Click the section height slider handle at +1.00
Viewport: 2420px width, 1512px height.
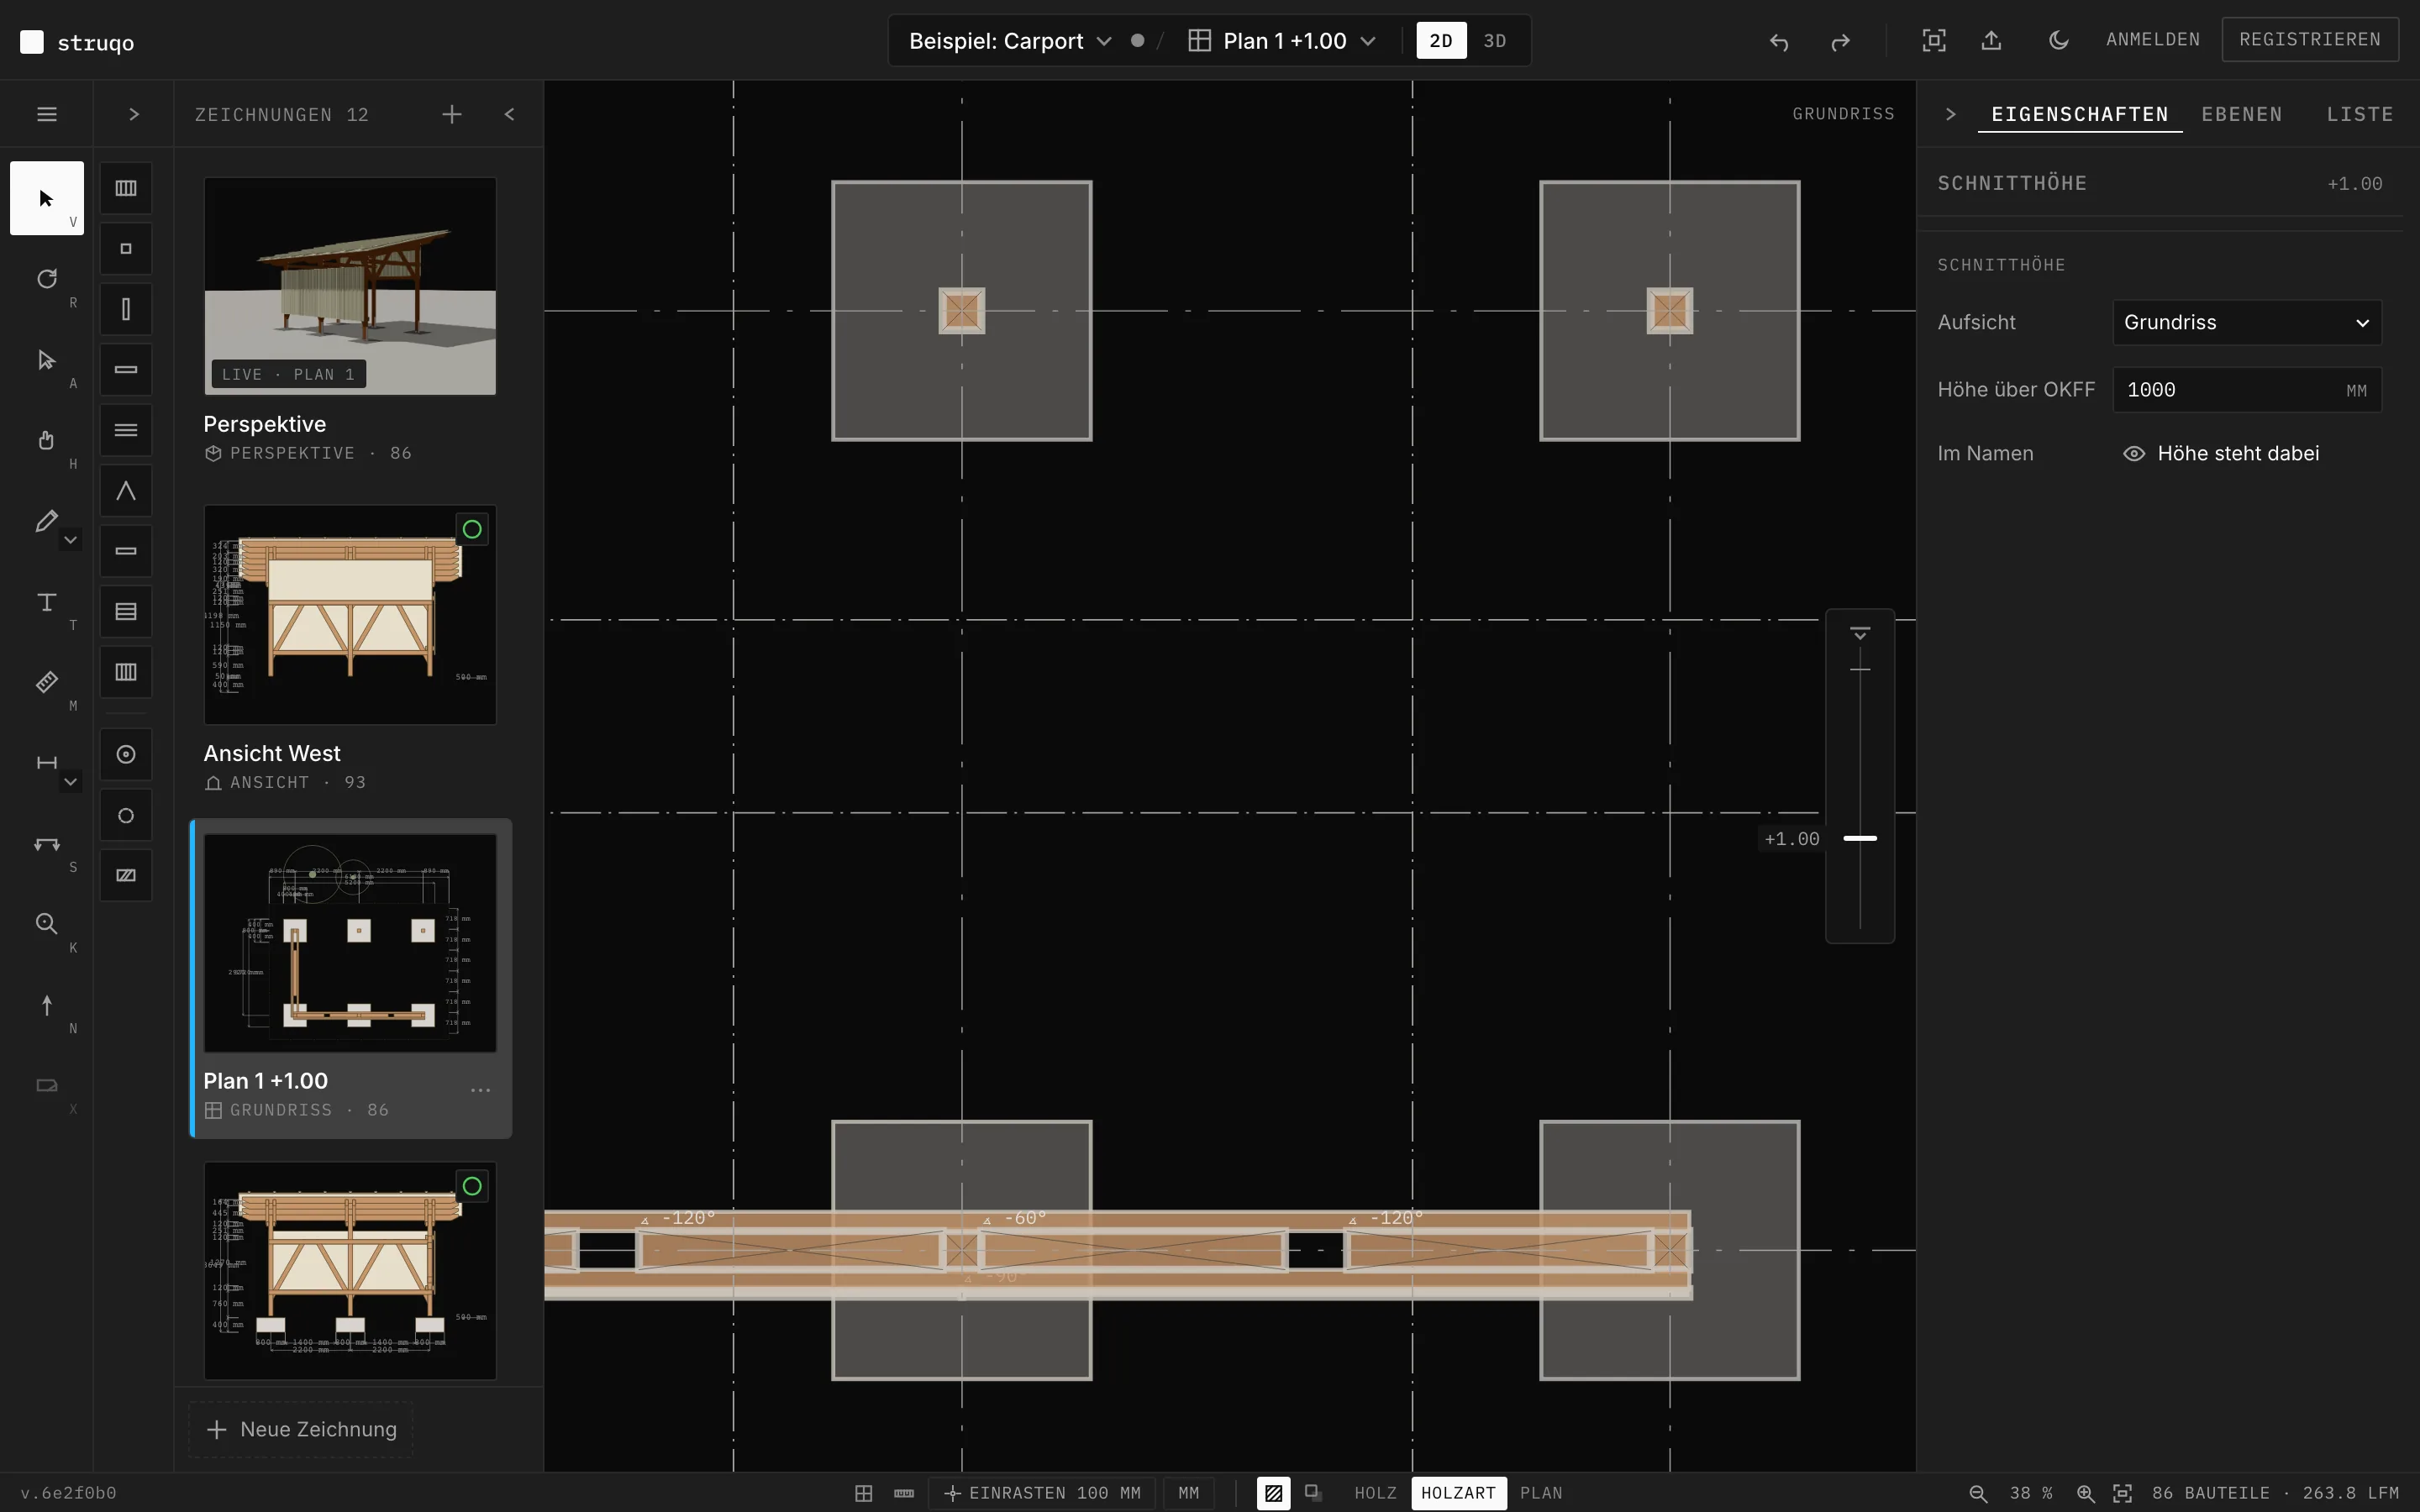tap(1859, 838)
